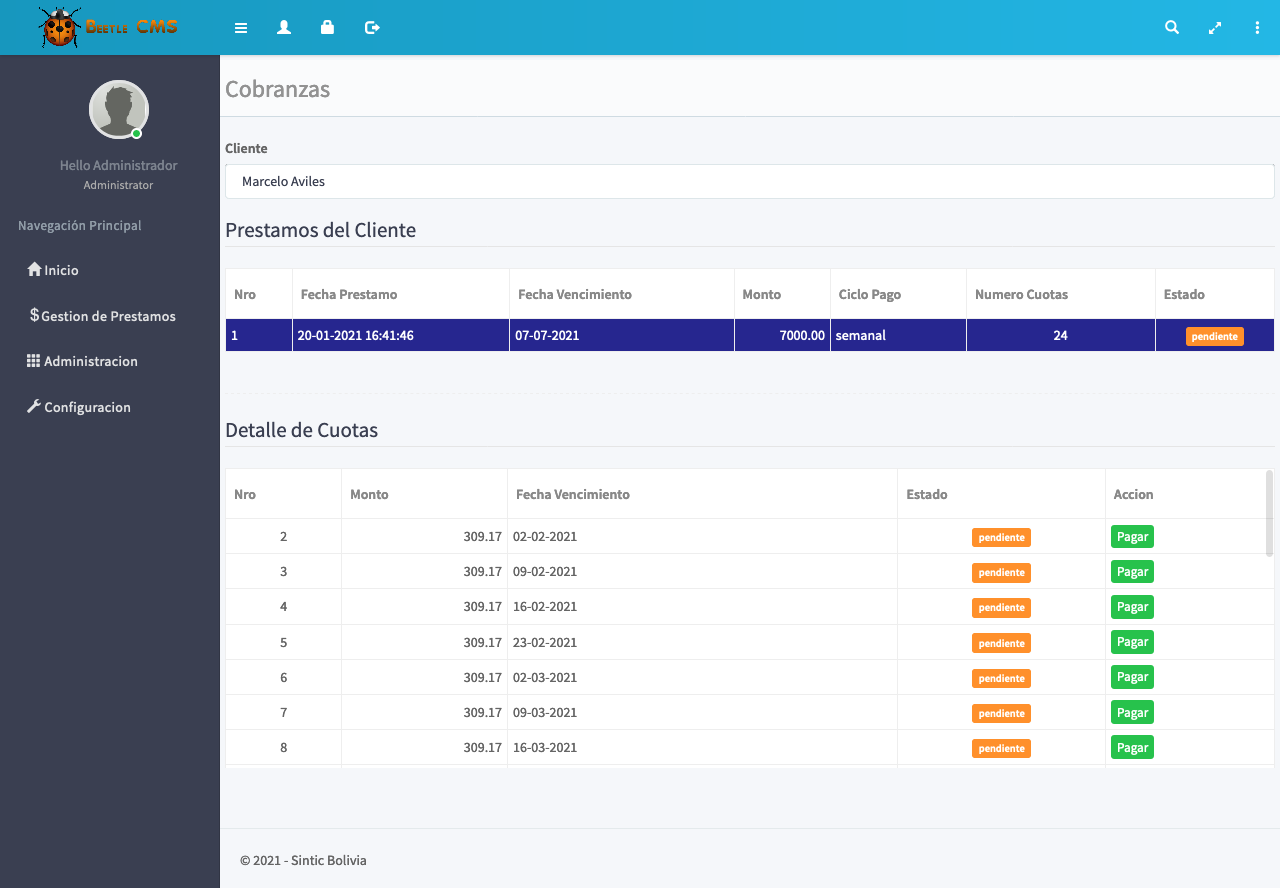Pay installment 8 with the Pagar button
Image resolution: width=1280 pixels, height=888 pixels.
pos(1132,747)
